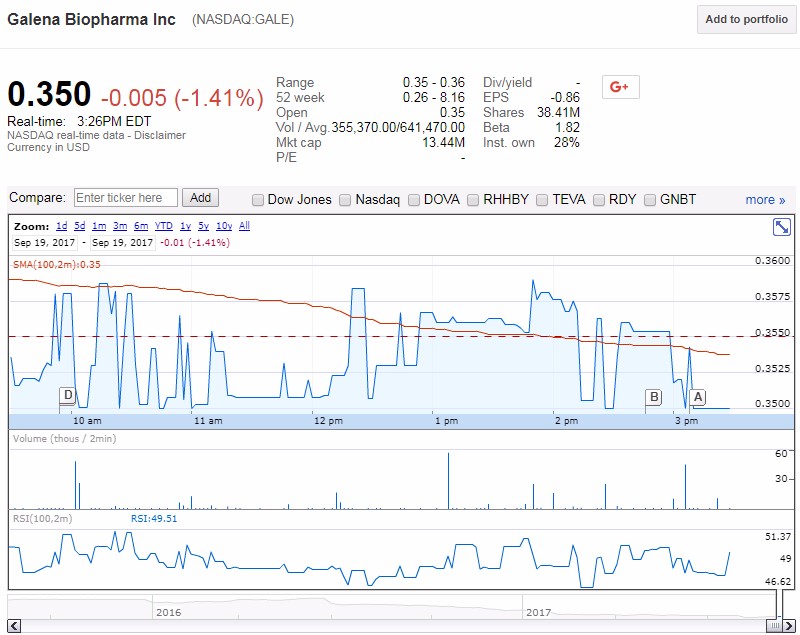This screenshot has height=635, width=800.
Task: Click the 2016 overview timeline label
Action: tap(168, 612)
